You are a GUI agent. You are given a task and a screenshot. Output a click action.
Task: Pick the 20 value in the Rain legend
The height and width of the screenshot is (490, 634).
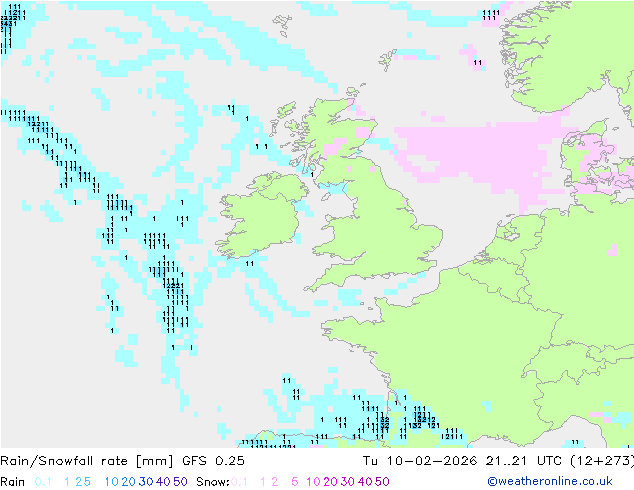(x=129, y=482)
